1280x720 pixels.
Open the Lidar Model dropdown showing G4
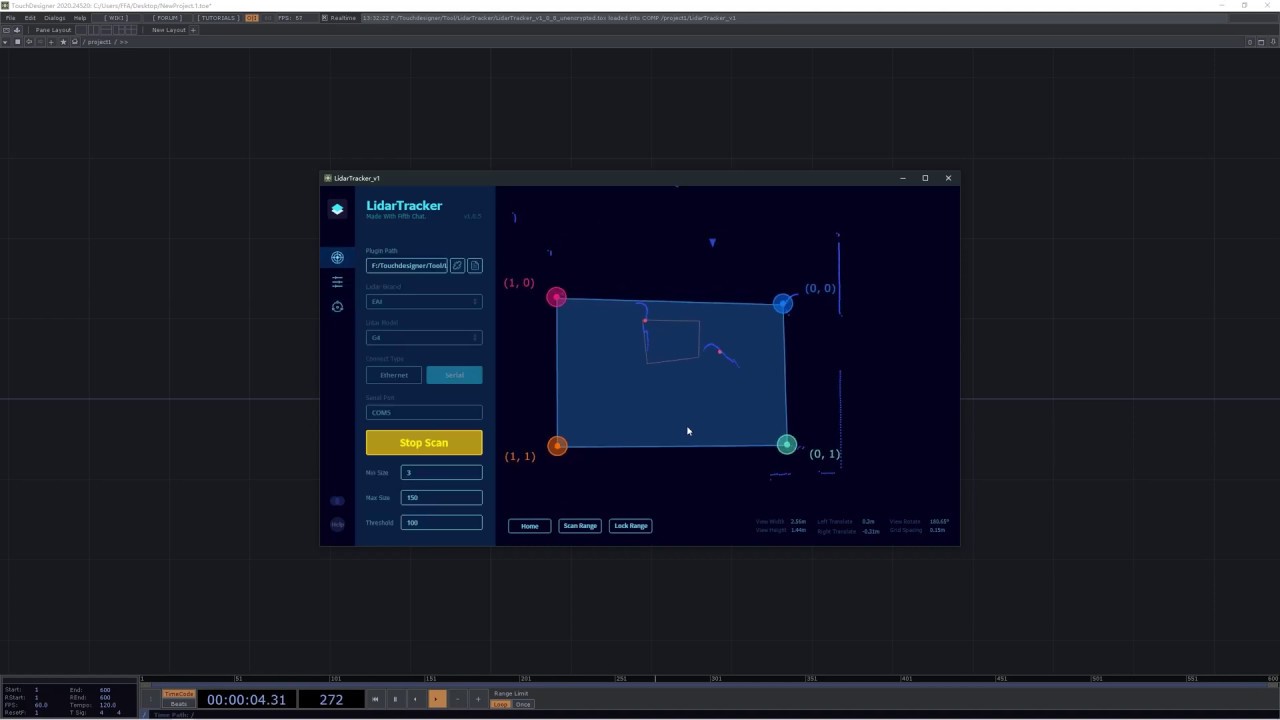tap(424, 337)
